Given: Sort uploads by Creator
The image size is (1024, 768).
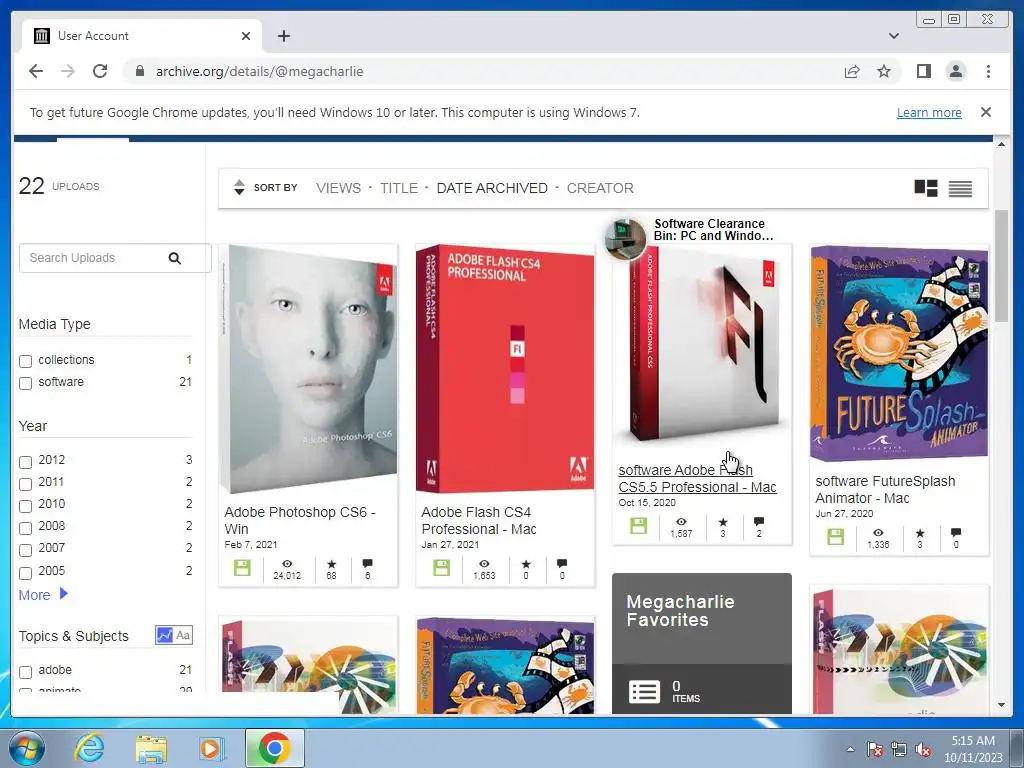Looking at the screenshot, I should (x=600, y=188).
